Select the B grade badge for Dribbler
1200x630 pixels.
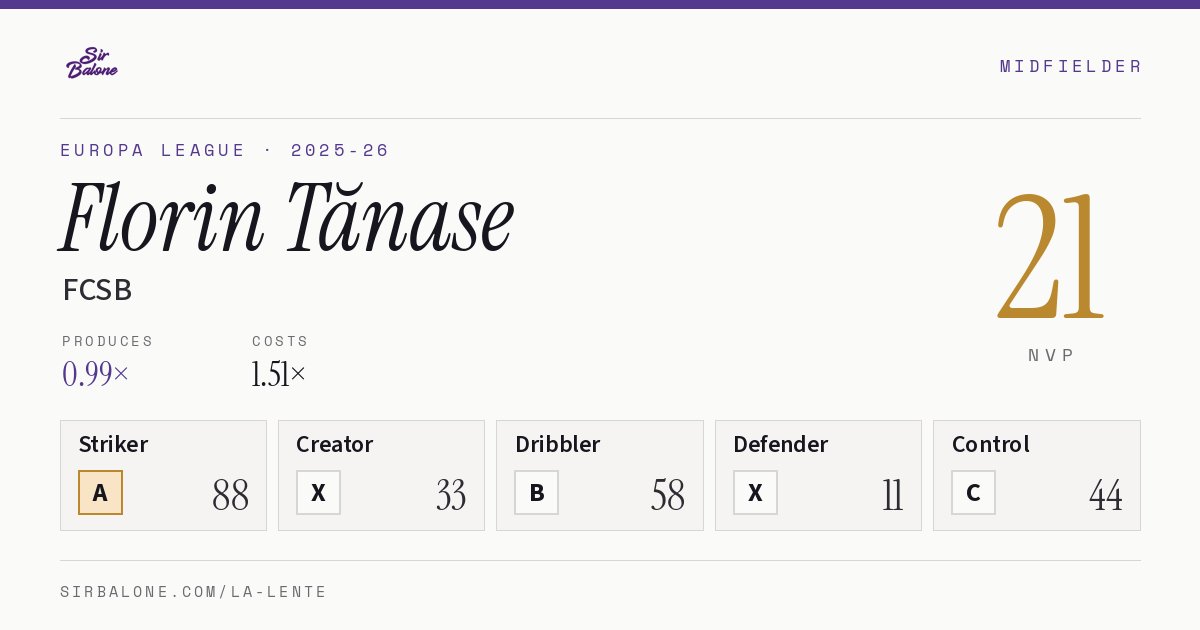(536, 493)
